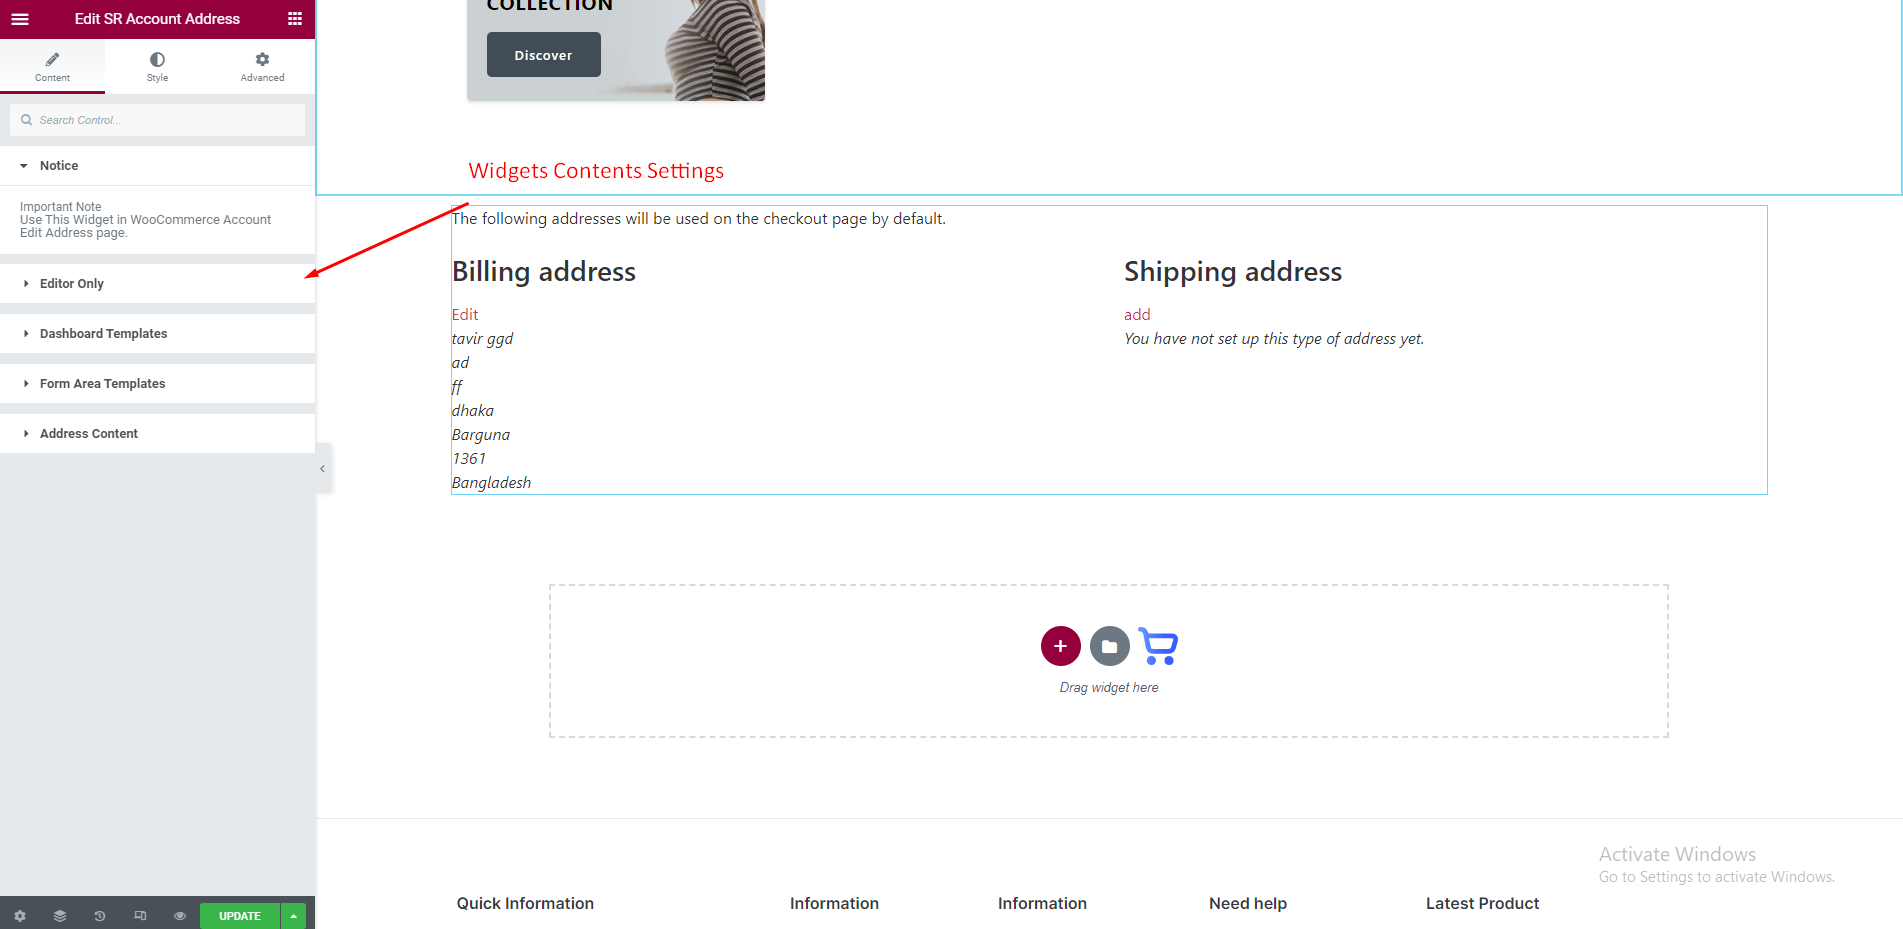Switch to the Style tab

pyautogui.click(x=157, y=67)
